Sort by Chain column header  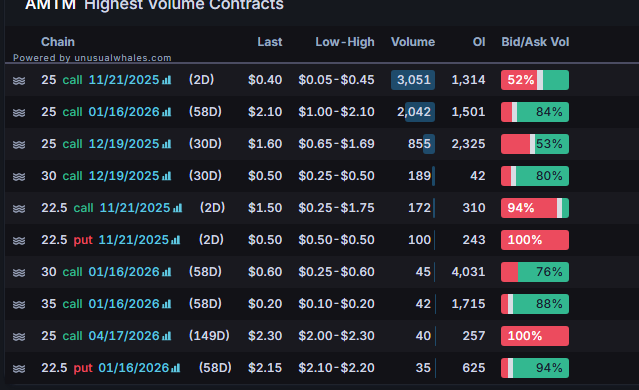pos(58,42)
